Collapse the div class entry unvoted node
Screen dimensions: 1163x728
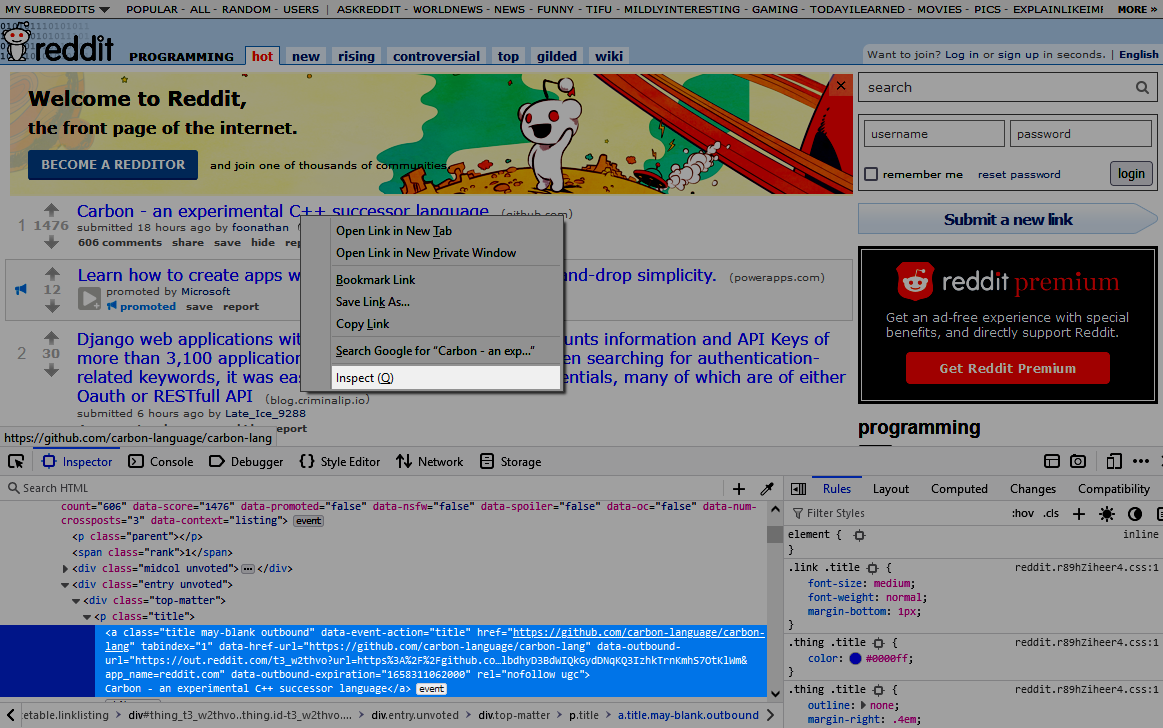pos(65,585)
